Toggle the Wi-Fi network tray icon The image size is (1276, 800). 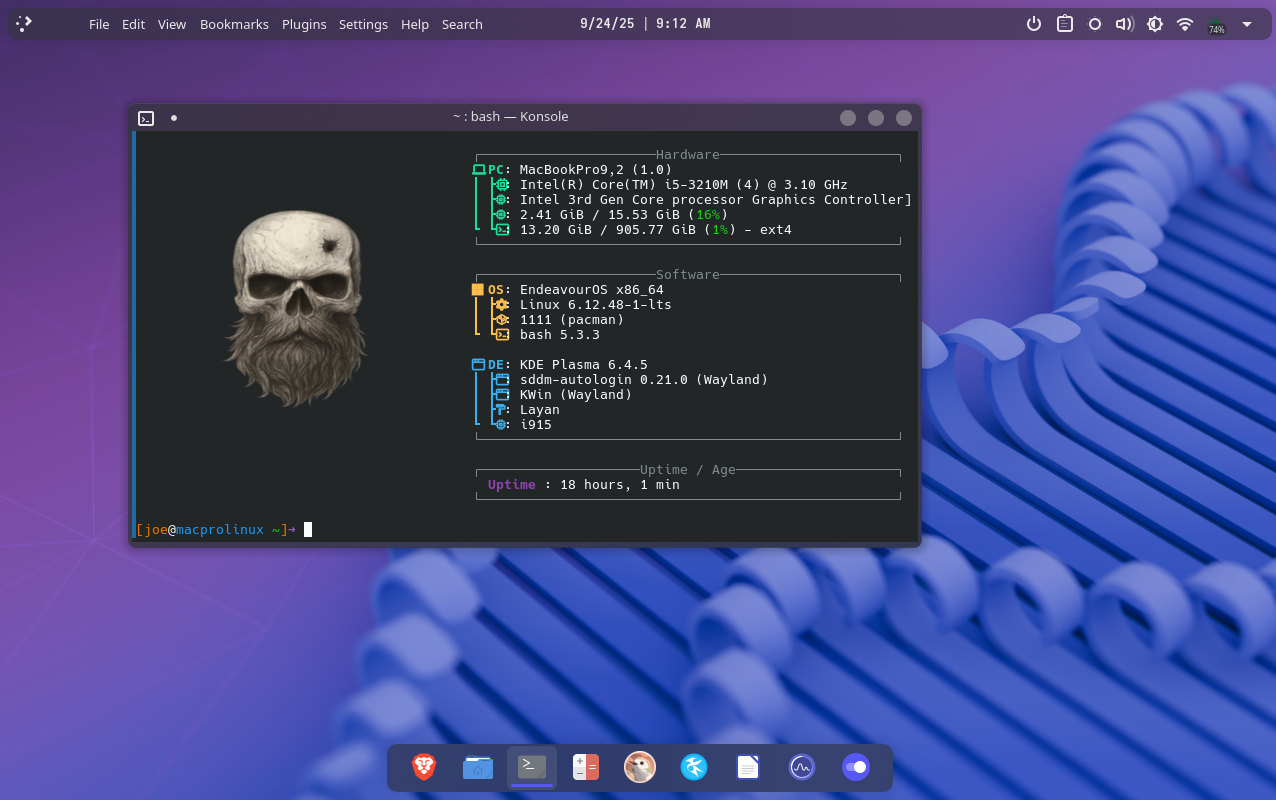click(x=1185, y=24)
